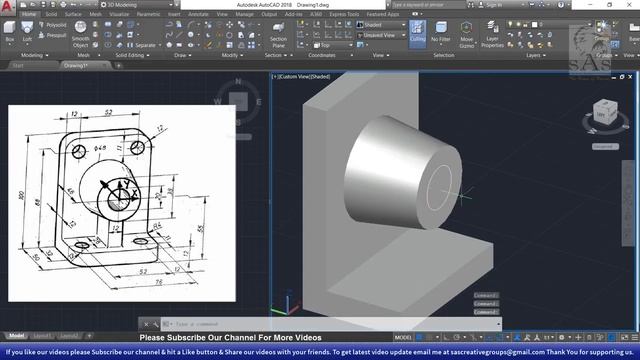Click the keyword search box
The width and height of the screenshot is (640, 360).
coord(428,5)
